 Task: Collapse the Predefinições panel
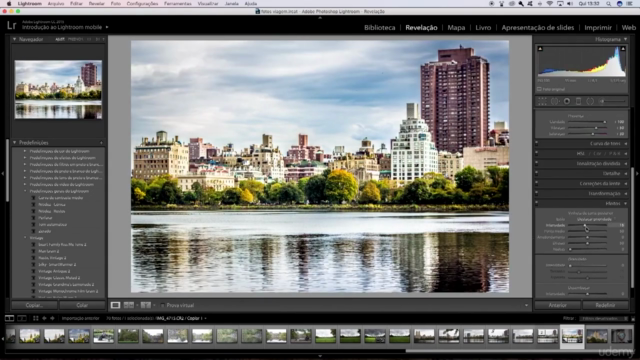click(15, 142)
